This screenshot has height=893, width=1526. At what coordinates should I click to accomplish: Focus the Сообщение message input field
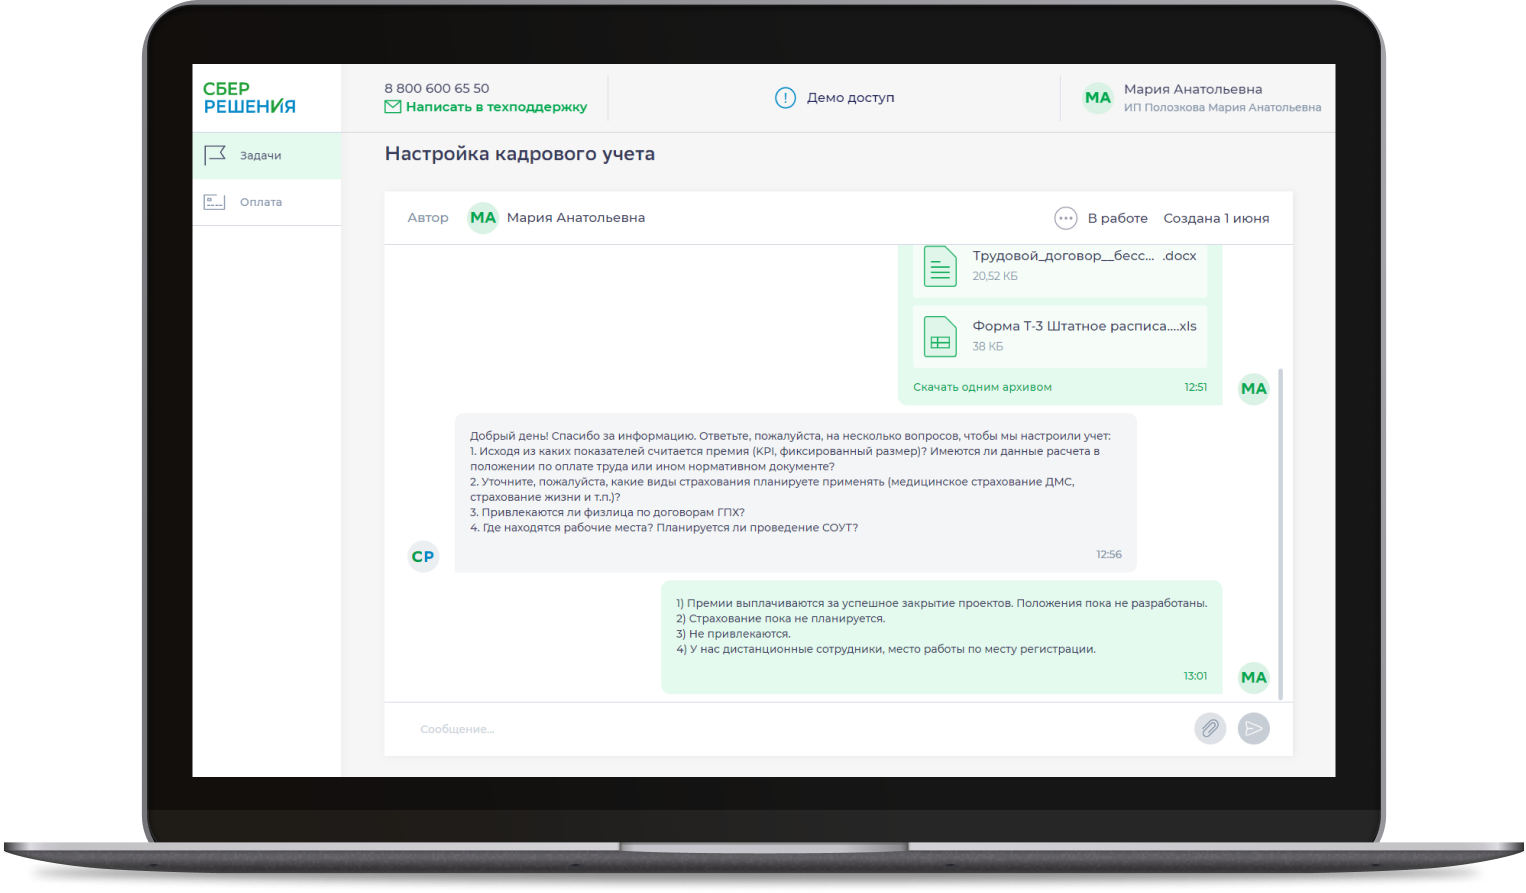pyautogui.click(x=780, y=729)
